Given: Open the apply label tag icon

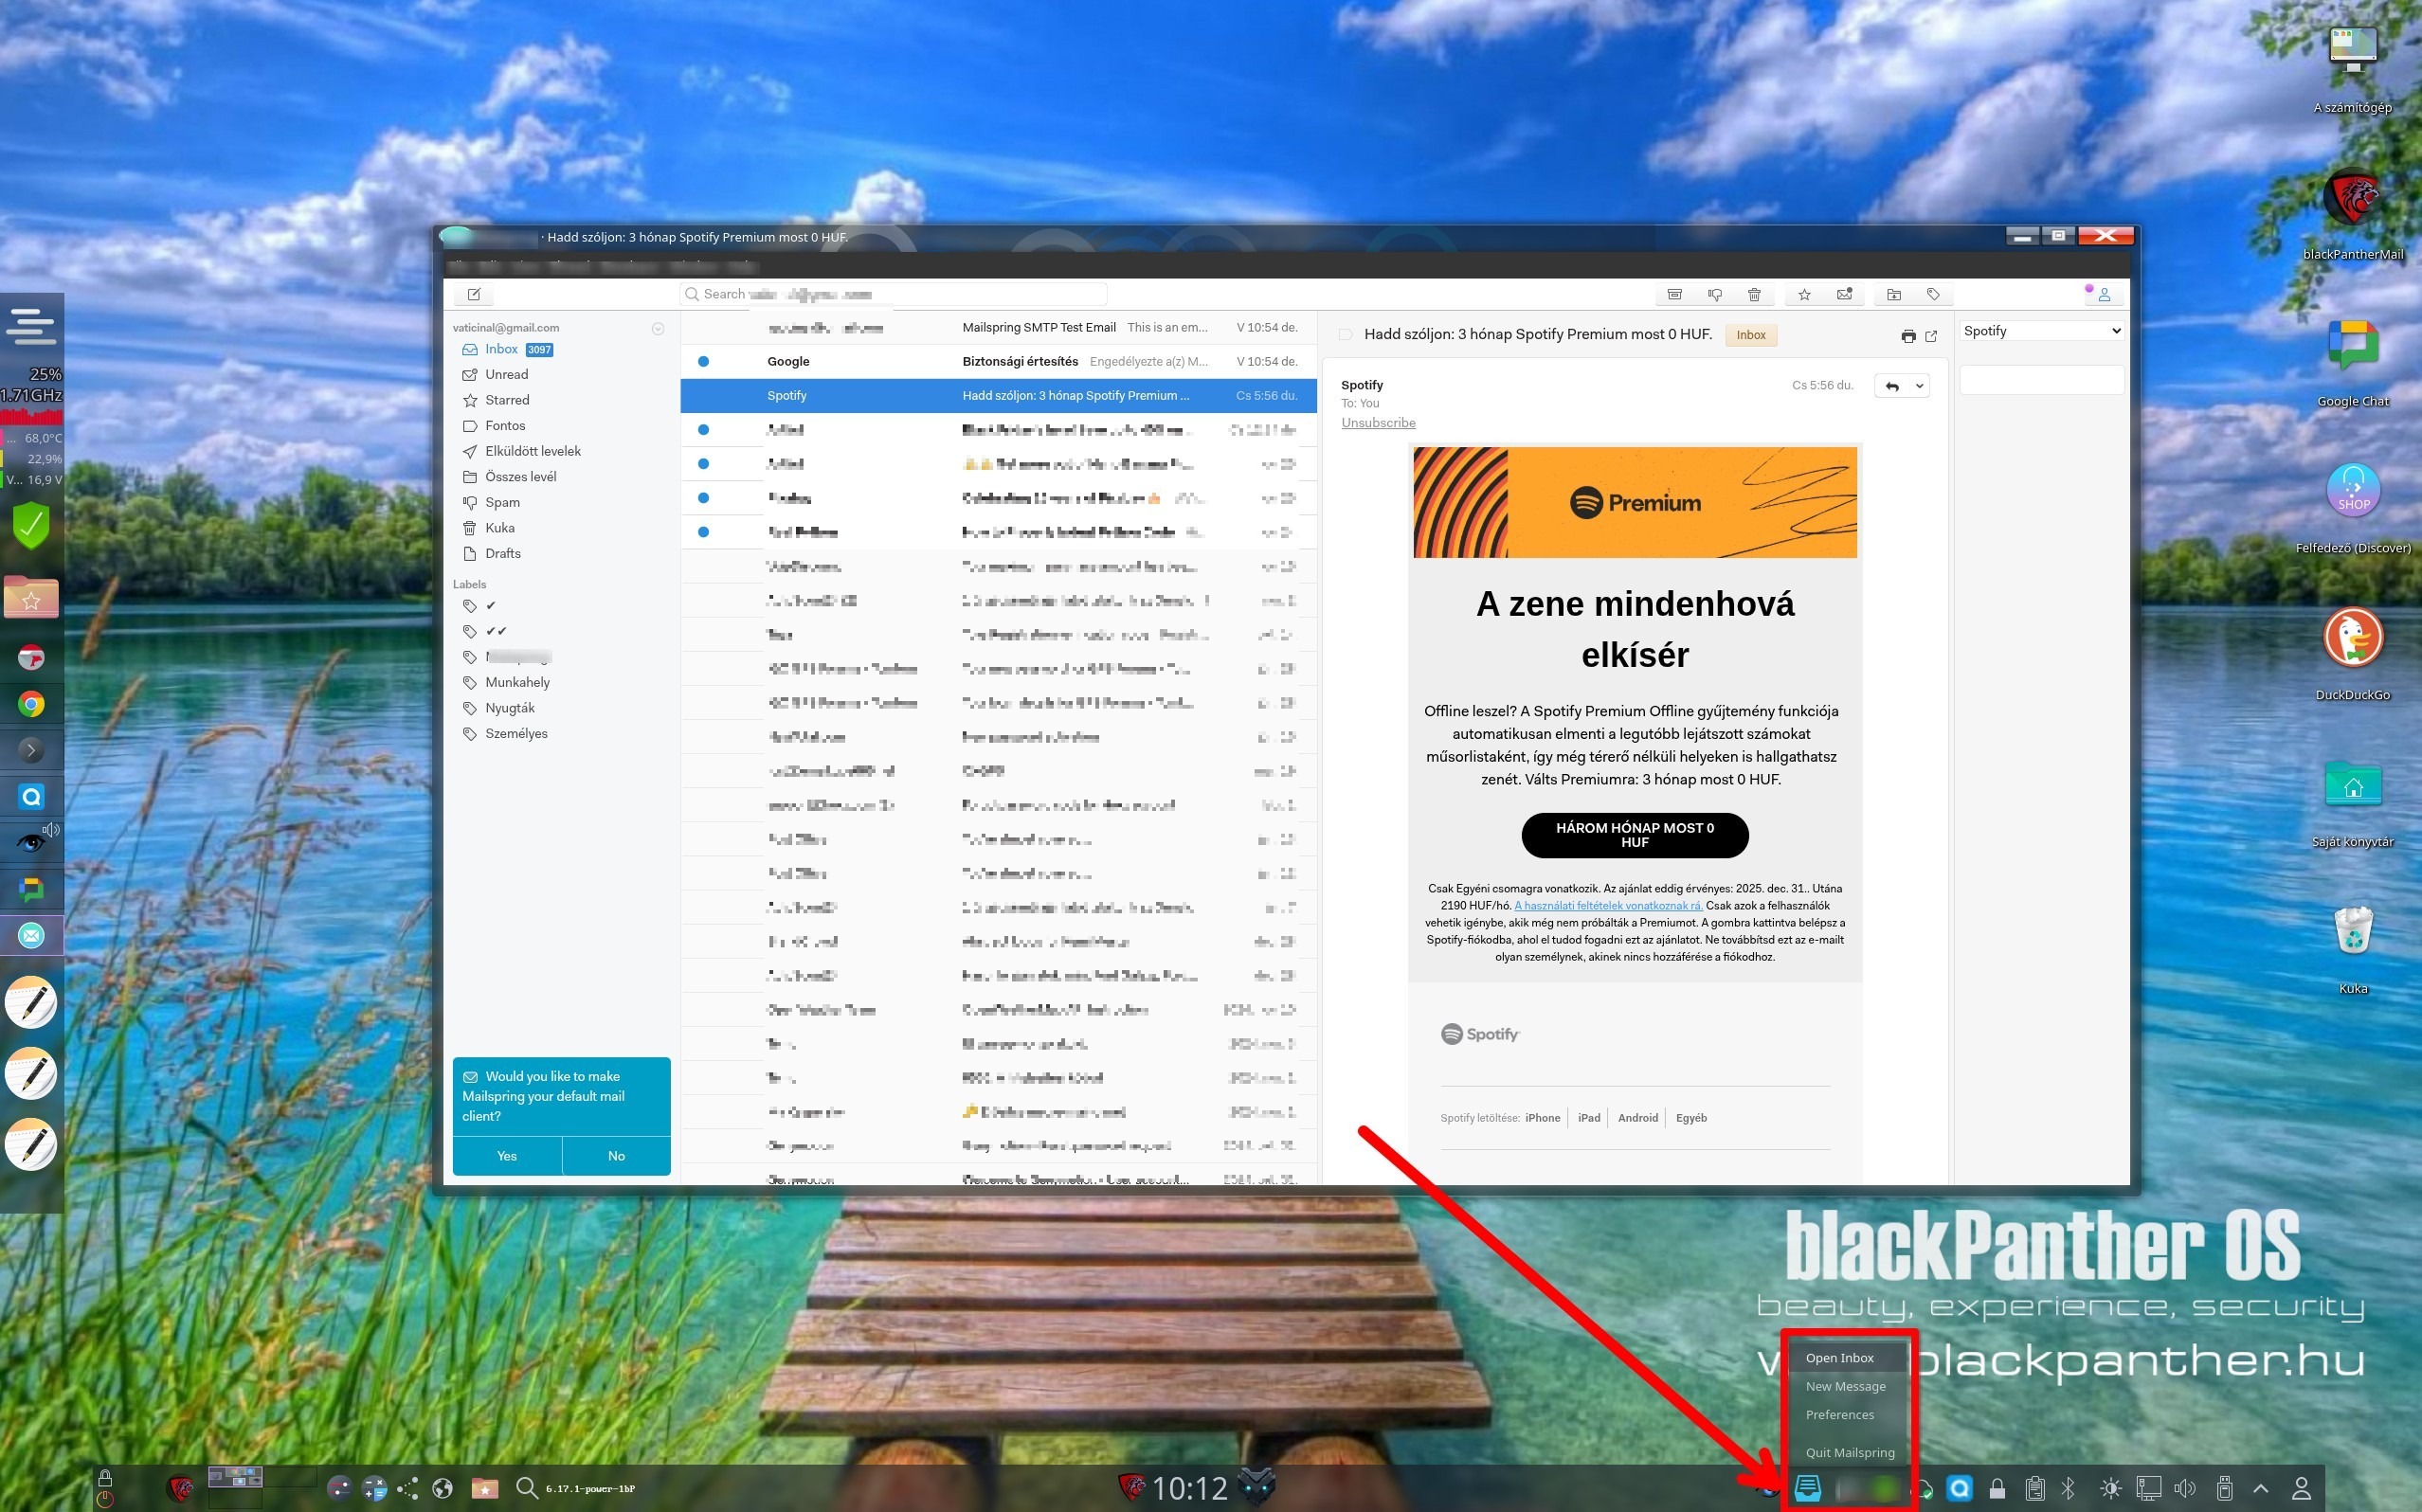Looking at the screenshot, I should click(1933, 294).
